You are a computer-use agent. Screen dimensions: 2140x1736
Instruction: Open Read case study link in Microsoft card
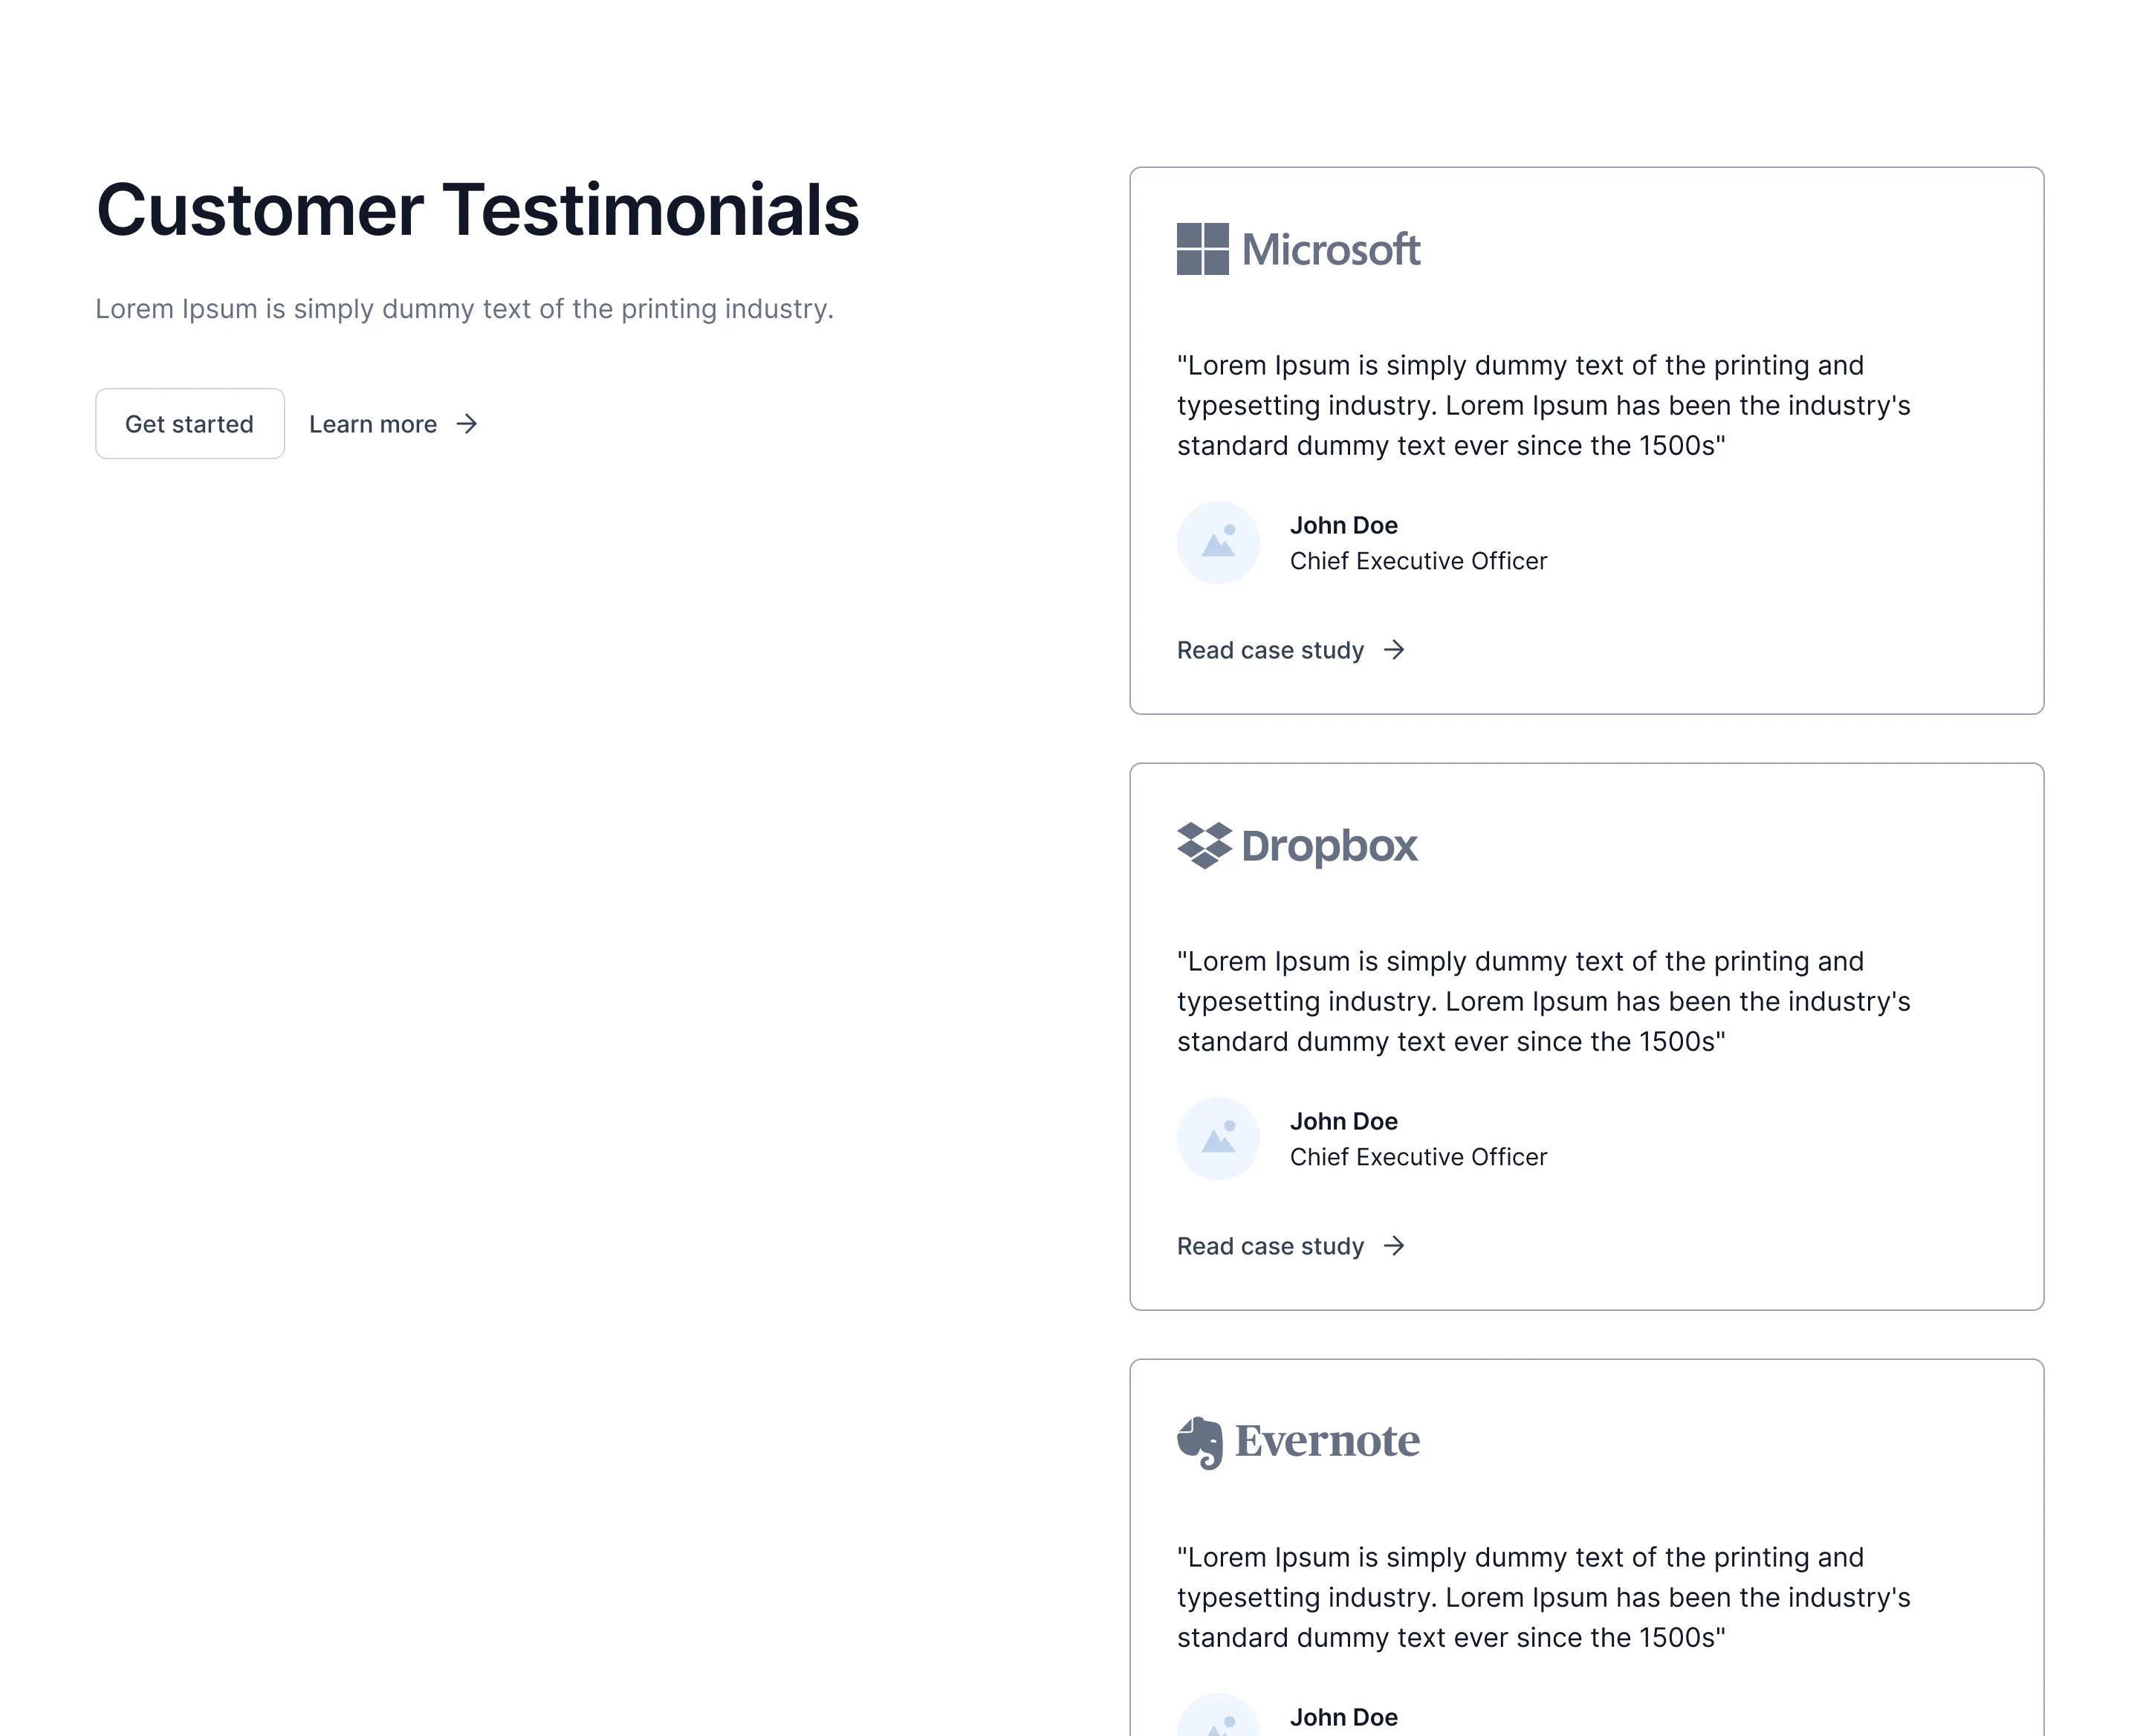click(x=1291, y=650)
